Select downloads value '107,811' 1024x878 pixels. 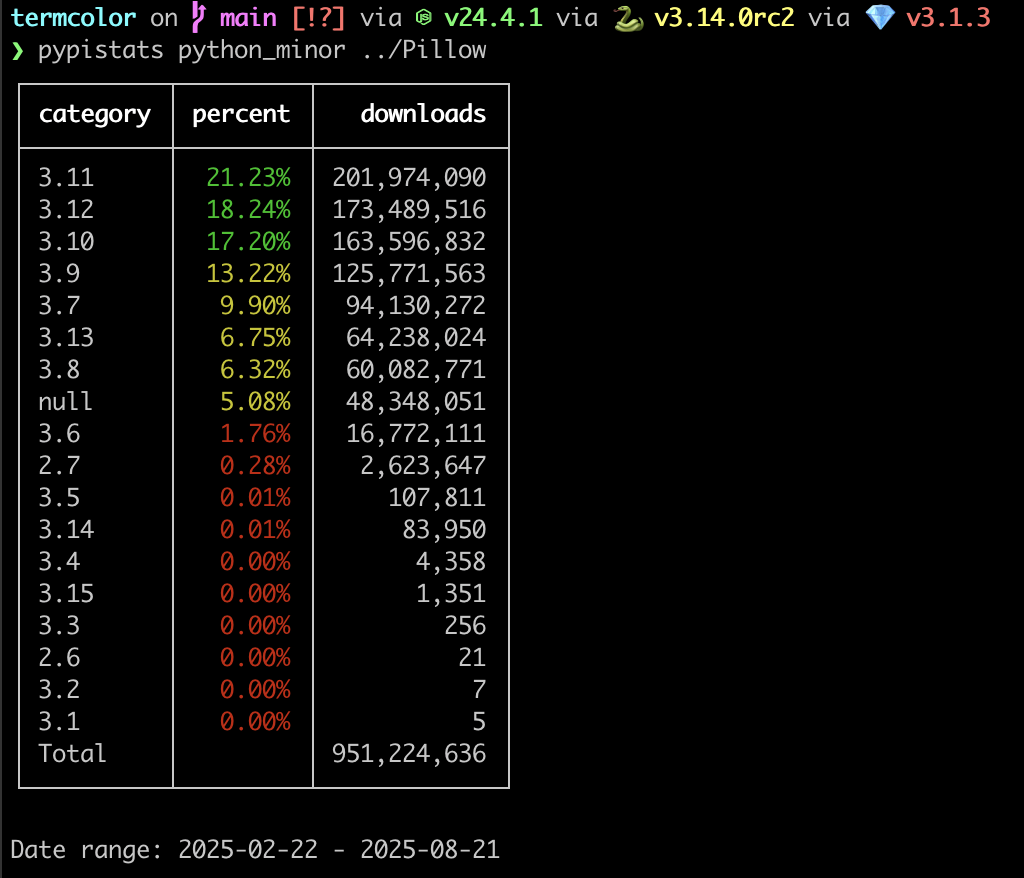[437, 498]
